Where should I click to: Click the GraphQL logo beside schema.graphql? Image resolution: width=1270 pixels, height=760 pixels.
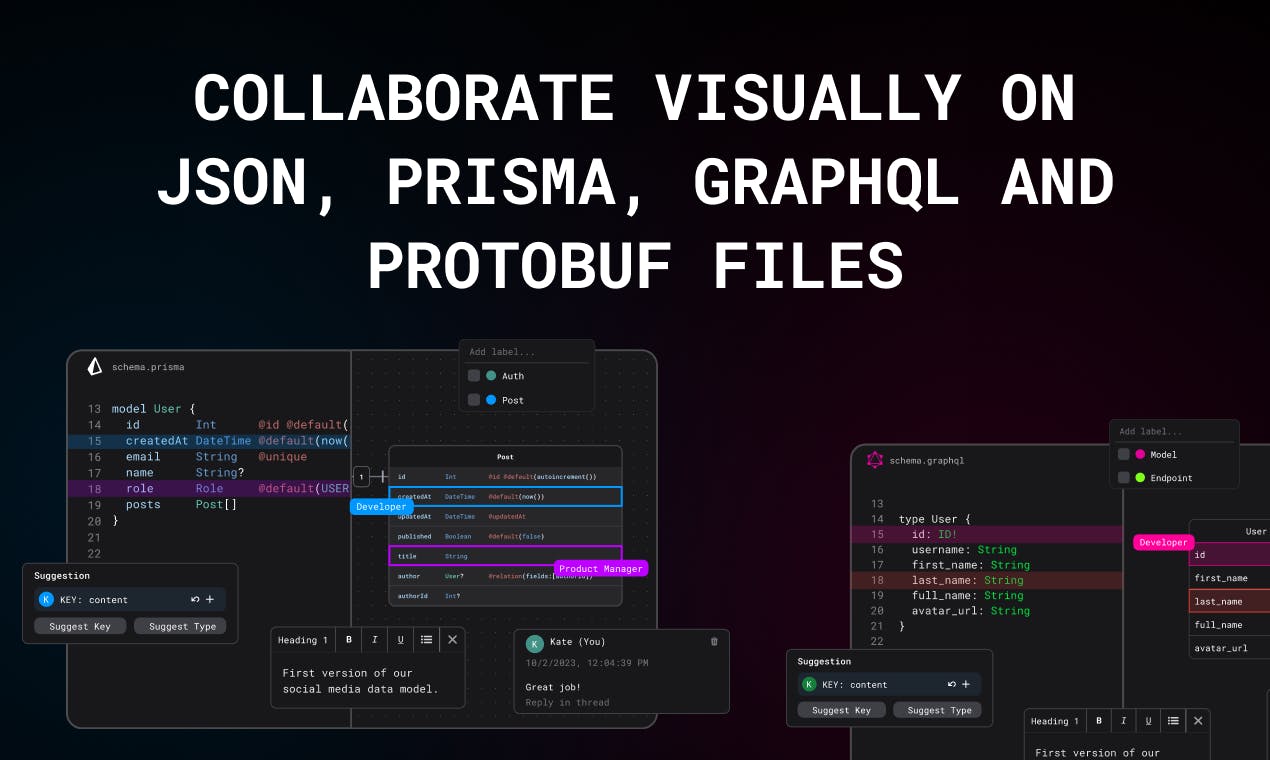875,460
